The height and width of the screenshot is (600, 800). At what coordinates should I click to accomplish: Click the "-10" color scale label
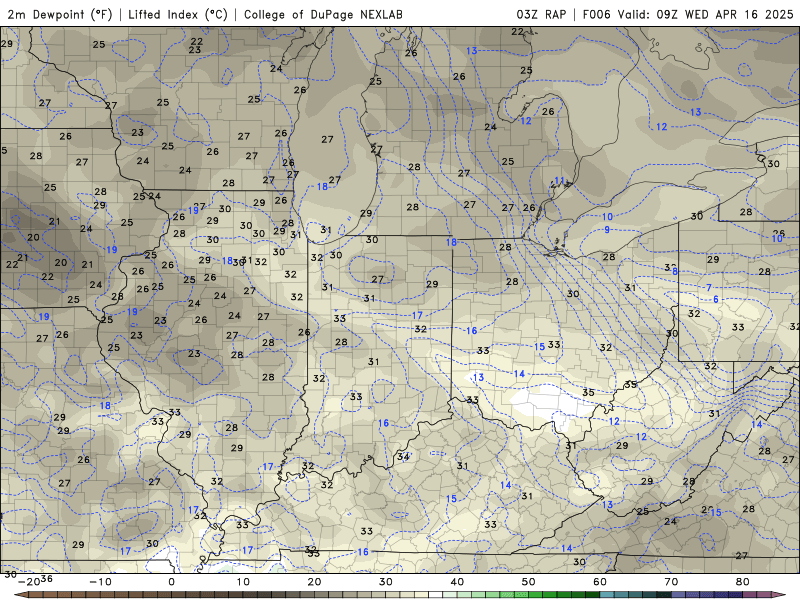point(100,582)
